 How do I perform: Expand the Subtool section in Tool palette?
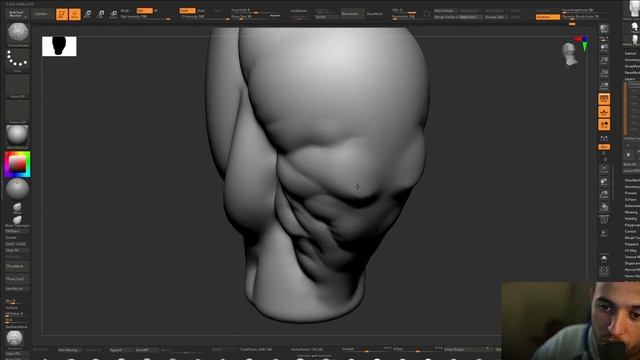(x=631, y=53)
